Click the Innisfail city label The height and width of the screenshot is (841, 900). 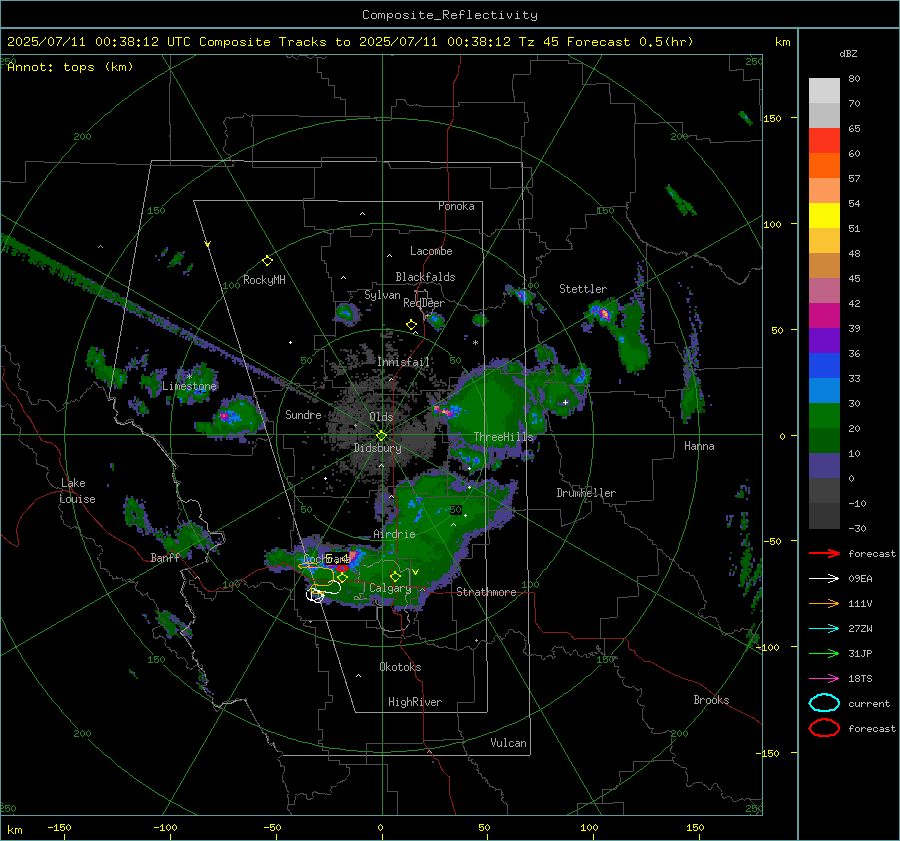(x=403, y=362)
